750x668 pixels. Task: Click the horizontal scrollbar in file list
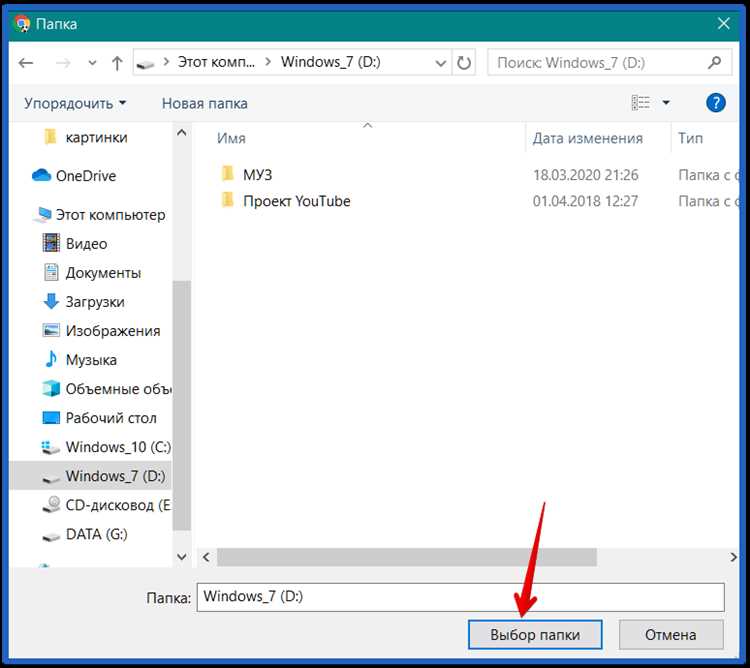click(406, 557)
